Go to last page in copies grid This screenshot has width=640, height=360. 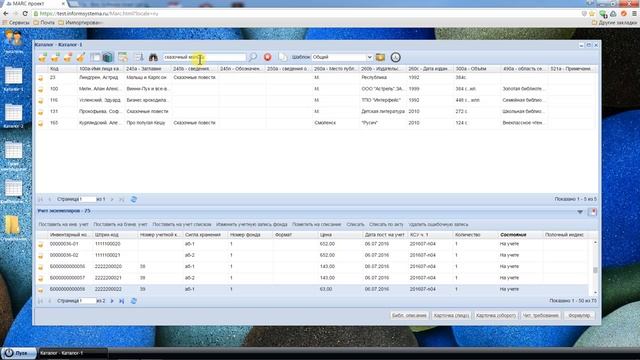121,301
